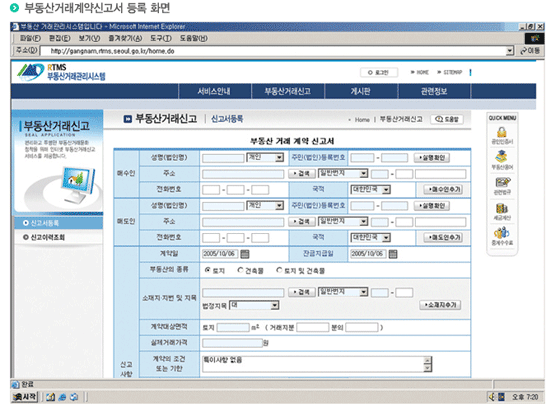Click the 도움말 help button in the breadcrumb

[447, 119]
